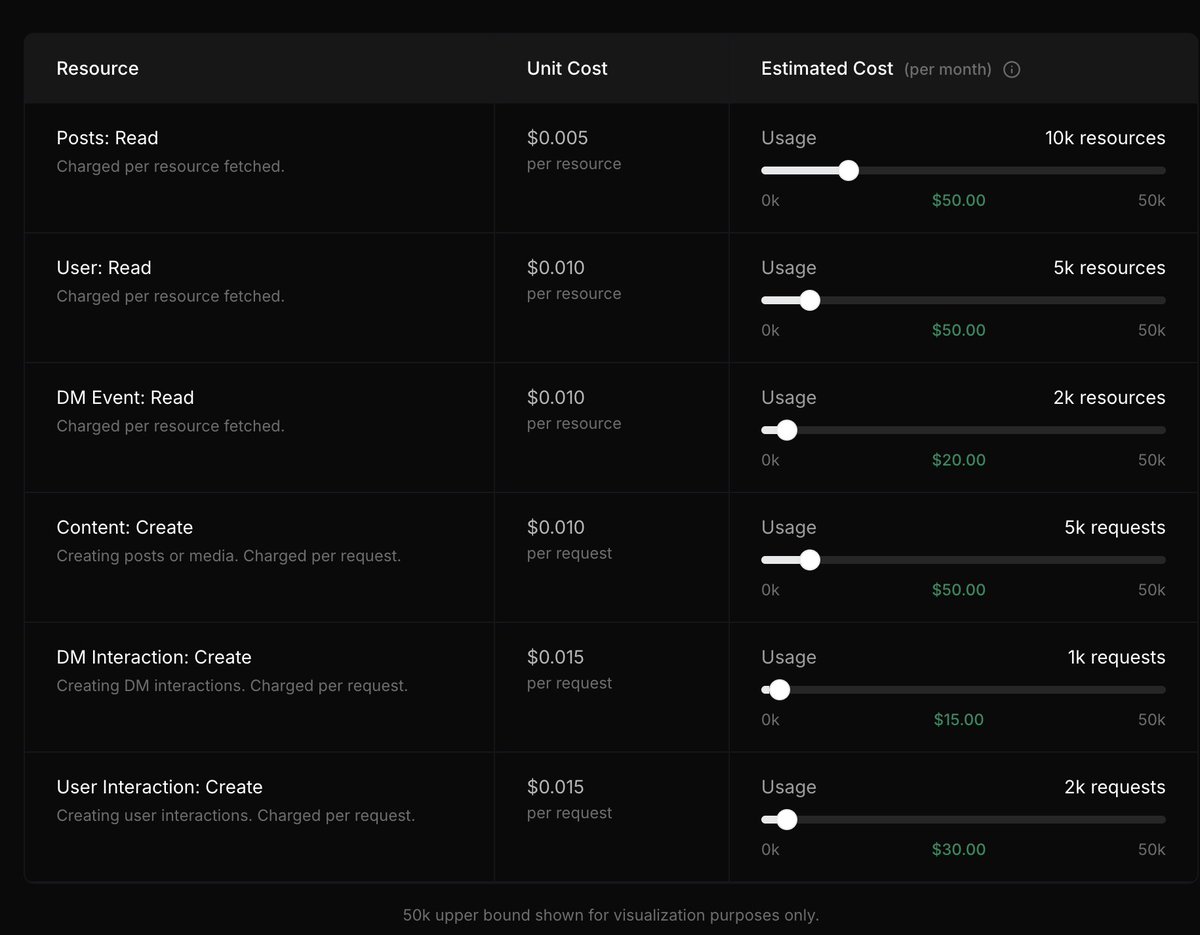The width and height of the screenshot is (1200, 935).
Task: Click the $0.015 unit cost for User Interaction: Create
Action: (555, 788)
